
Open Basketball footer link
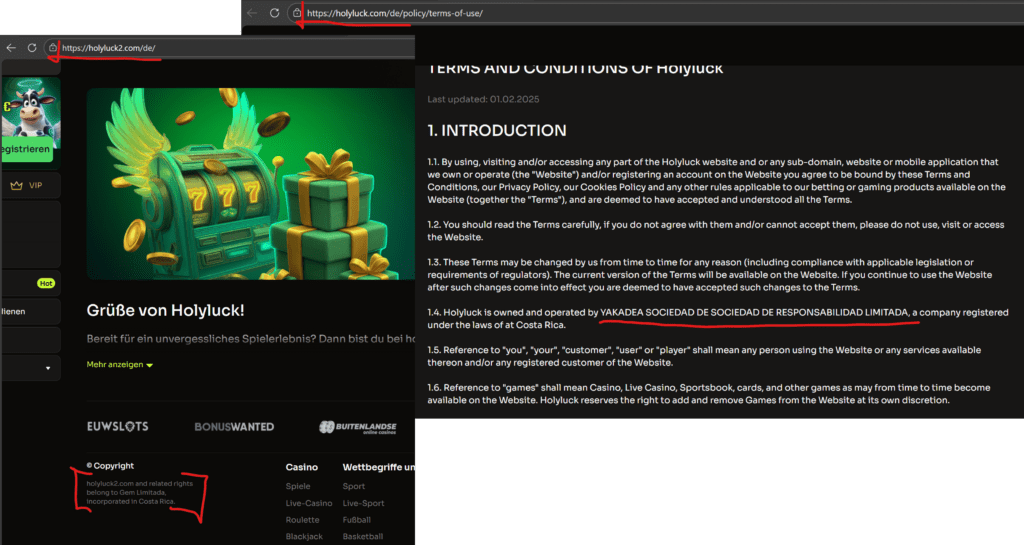click(x=363, y=537)
